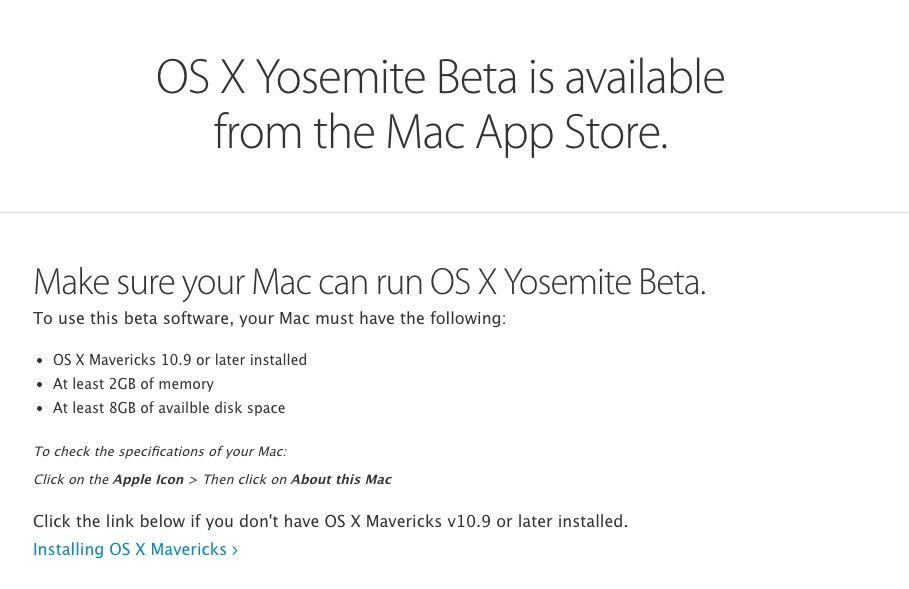Click the chevron arrow after Installing OS X Mavericks
Image resolution: width=909 pixels, height=589 pixels.
pyautogui.click(x=235, y=550)
